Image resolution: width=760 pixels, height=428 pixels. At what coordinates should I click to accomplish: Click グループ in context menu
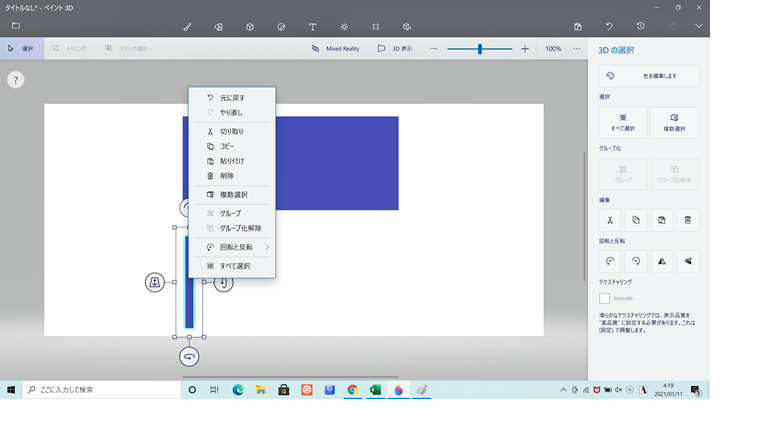pyautogui.click(x=232, y=213)
